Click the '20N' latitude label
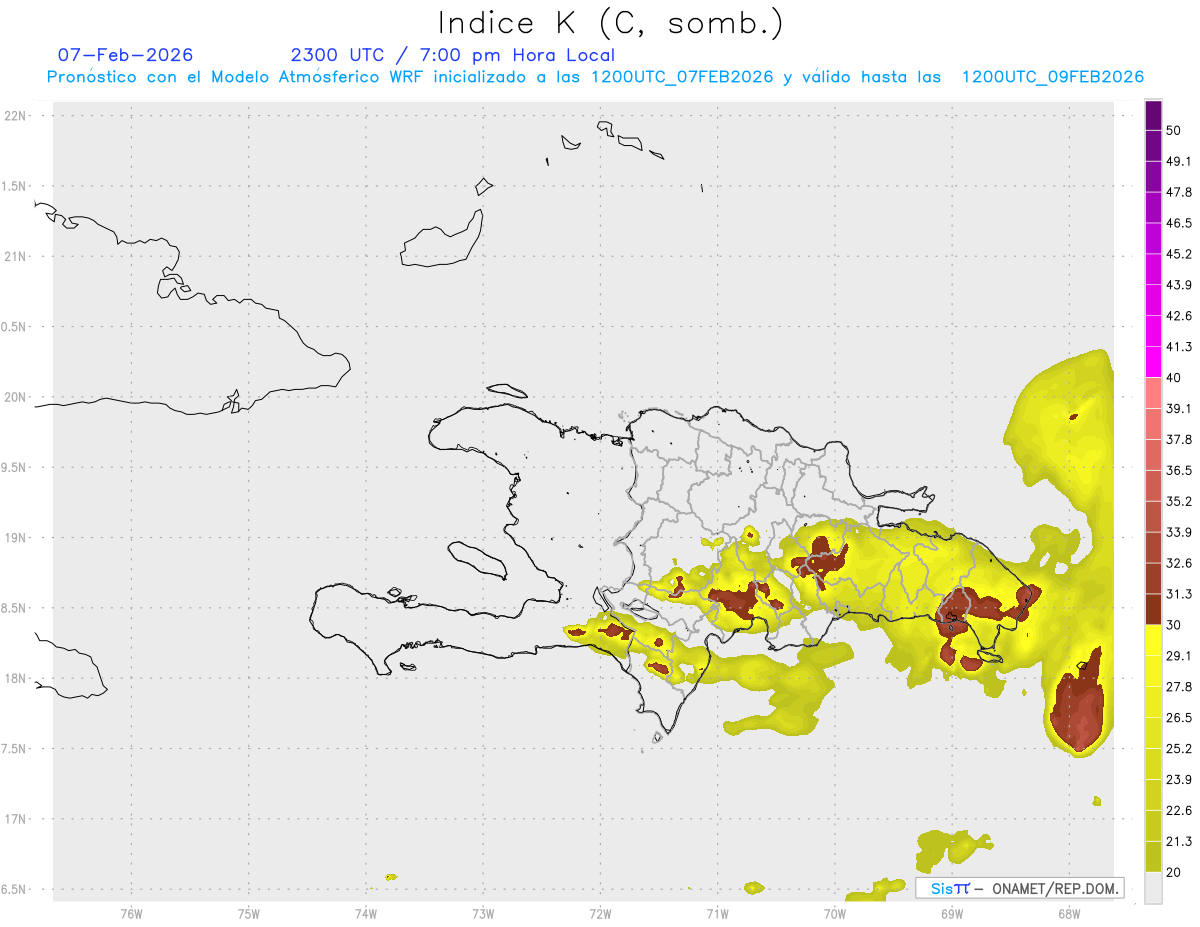Image resolution: width=1200 pixels, height=927 pixels. [17, 397]
